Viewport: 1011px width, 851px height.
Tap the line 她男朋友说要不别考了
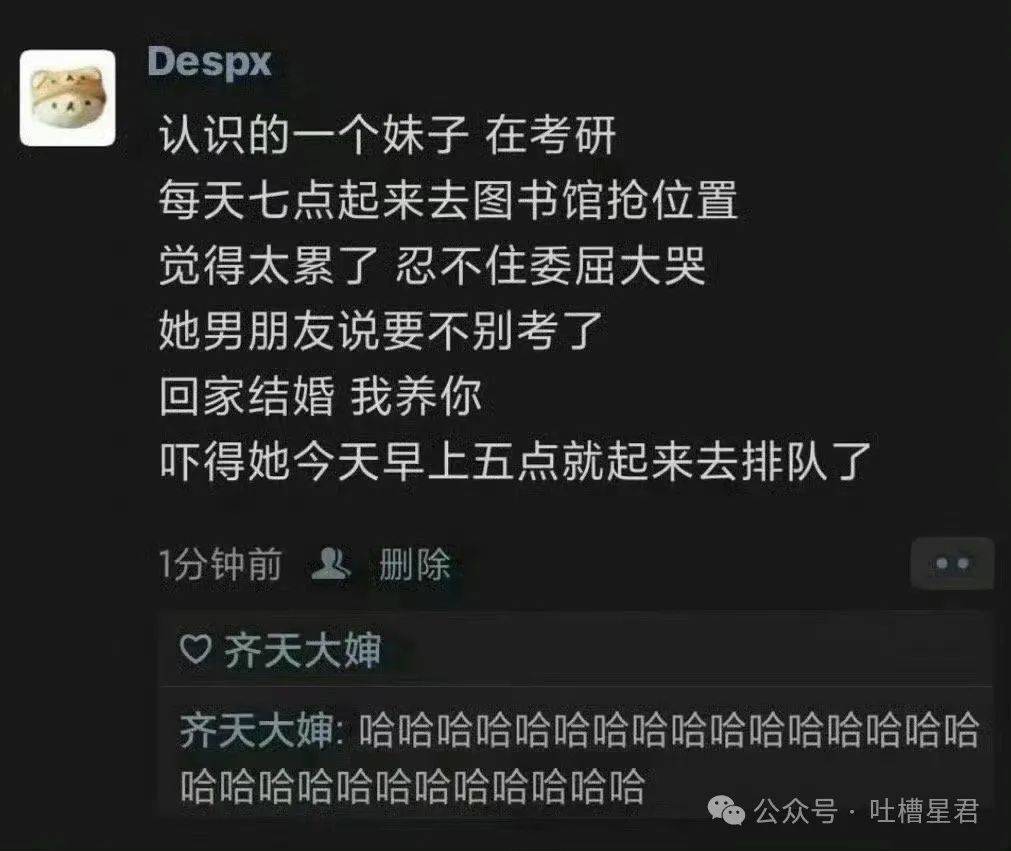(x=381, y=330)
